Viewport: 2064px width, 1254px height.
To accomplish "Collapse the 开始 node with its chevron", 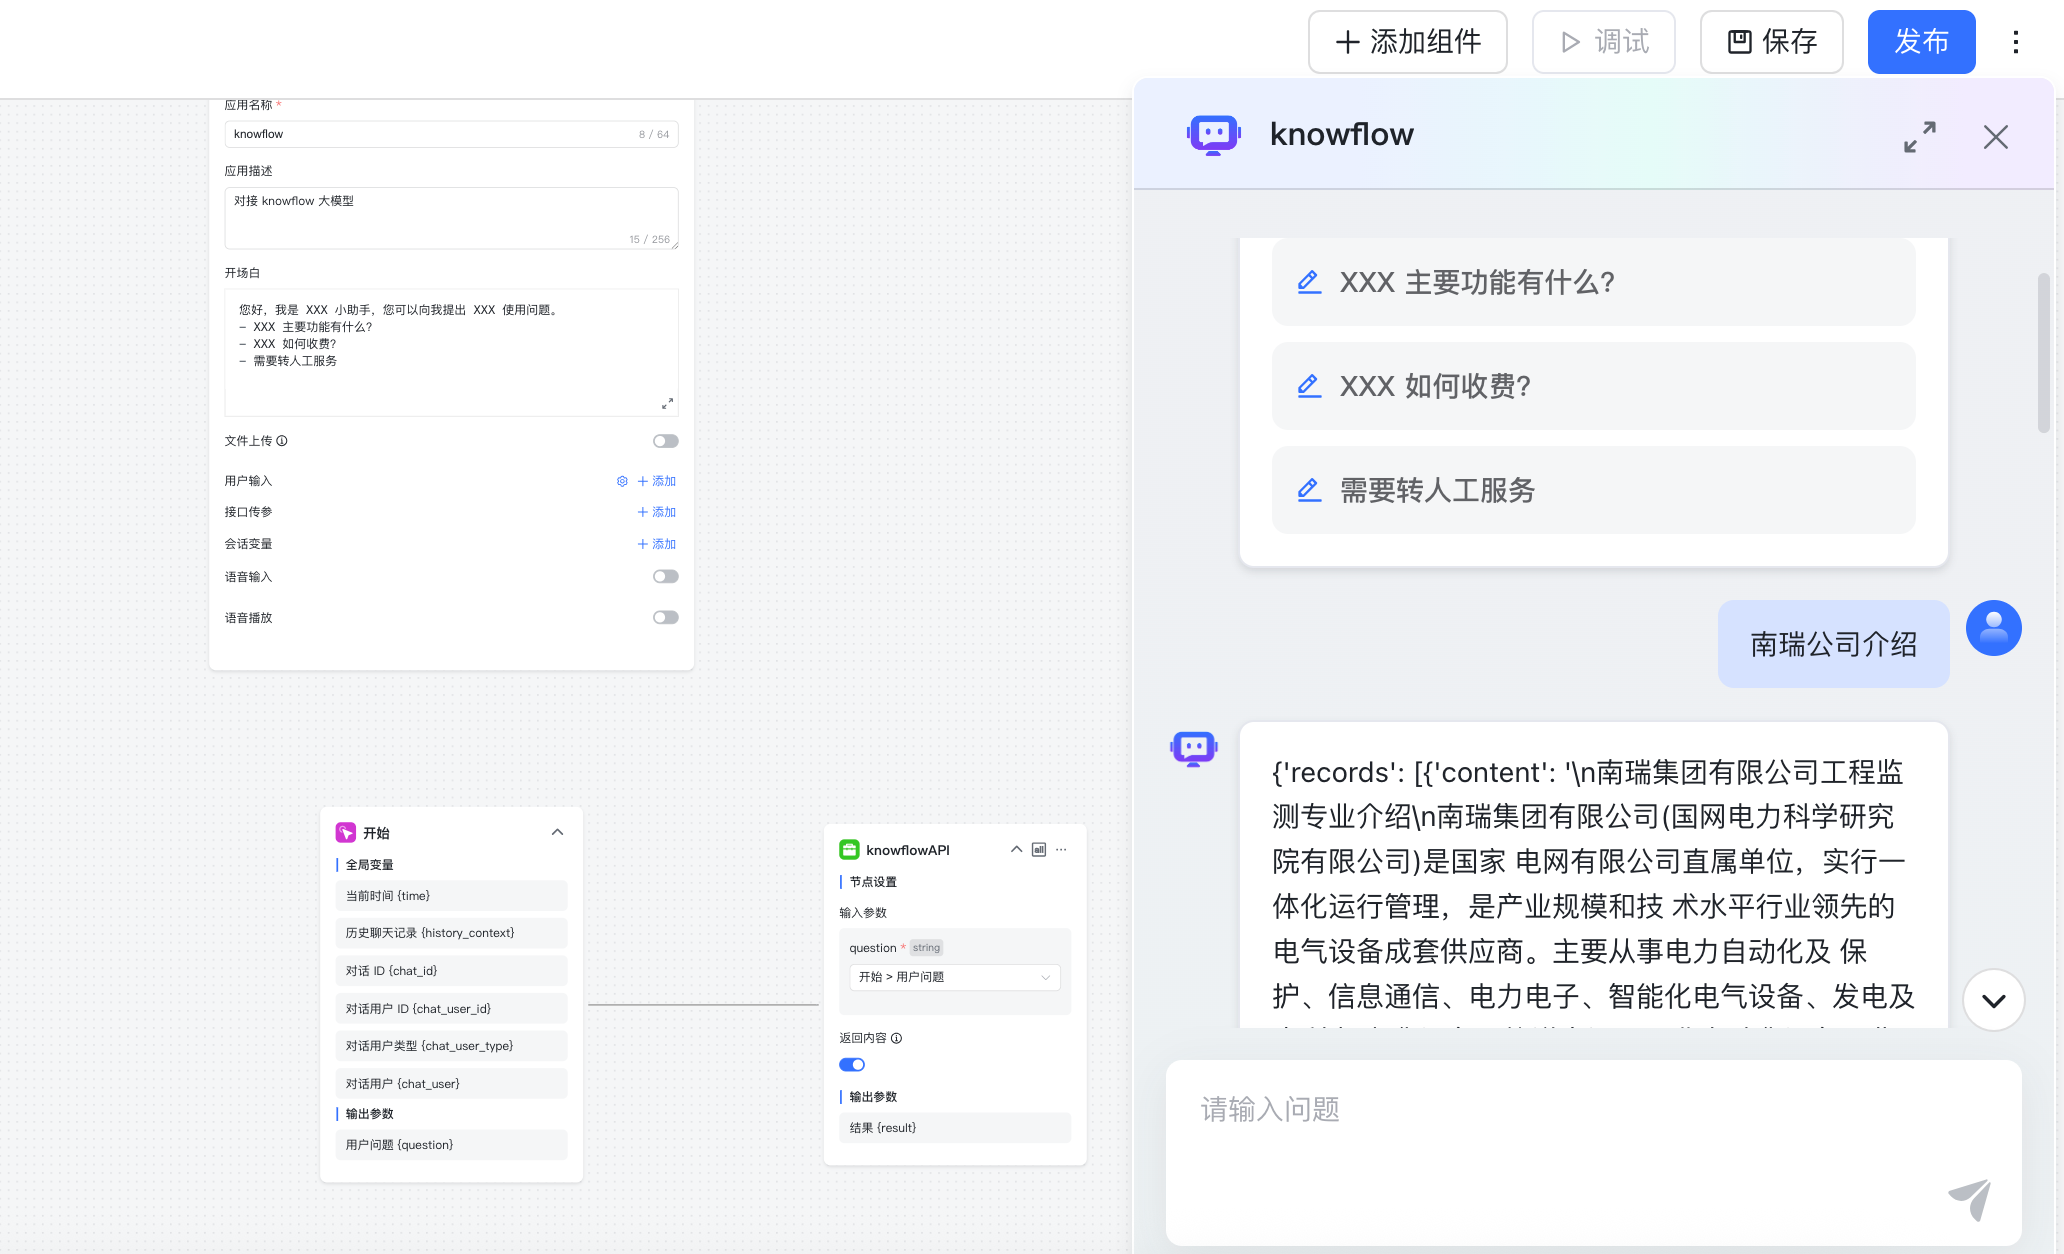I will point(557,831).
